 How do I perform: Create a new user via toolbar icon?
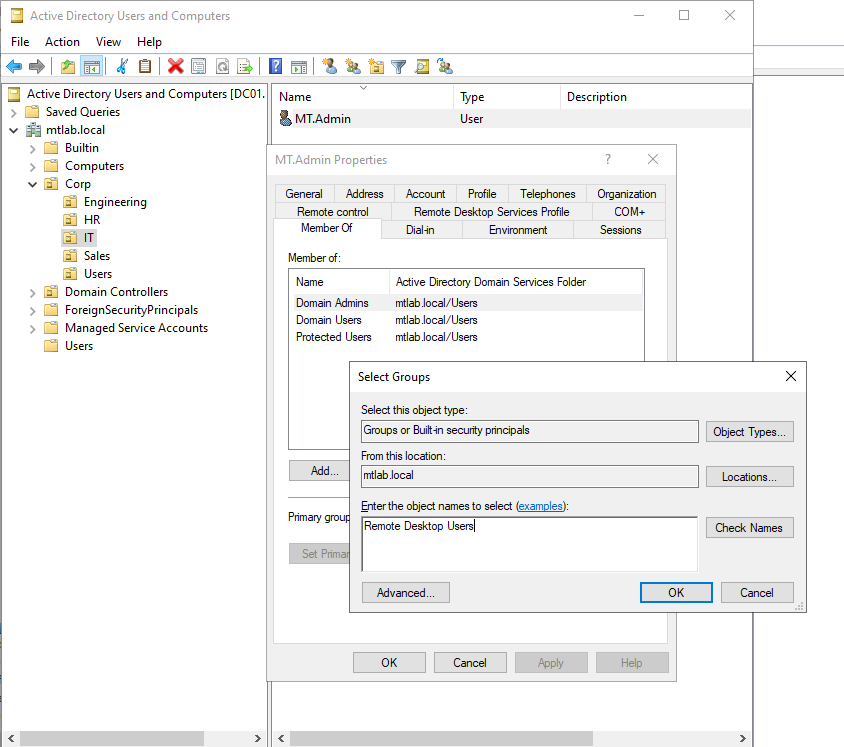click(x=329, y=66)
